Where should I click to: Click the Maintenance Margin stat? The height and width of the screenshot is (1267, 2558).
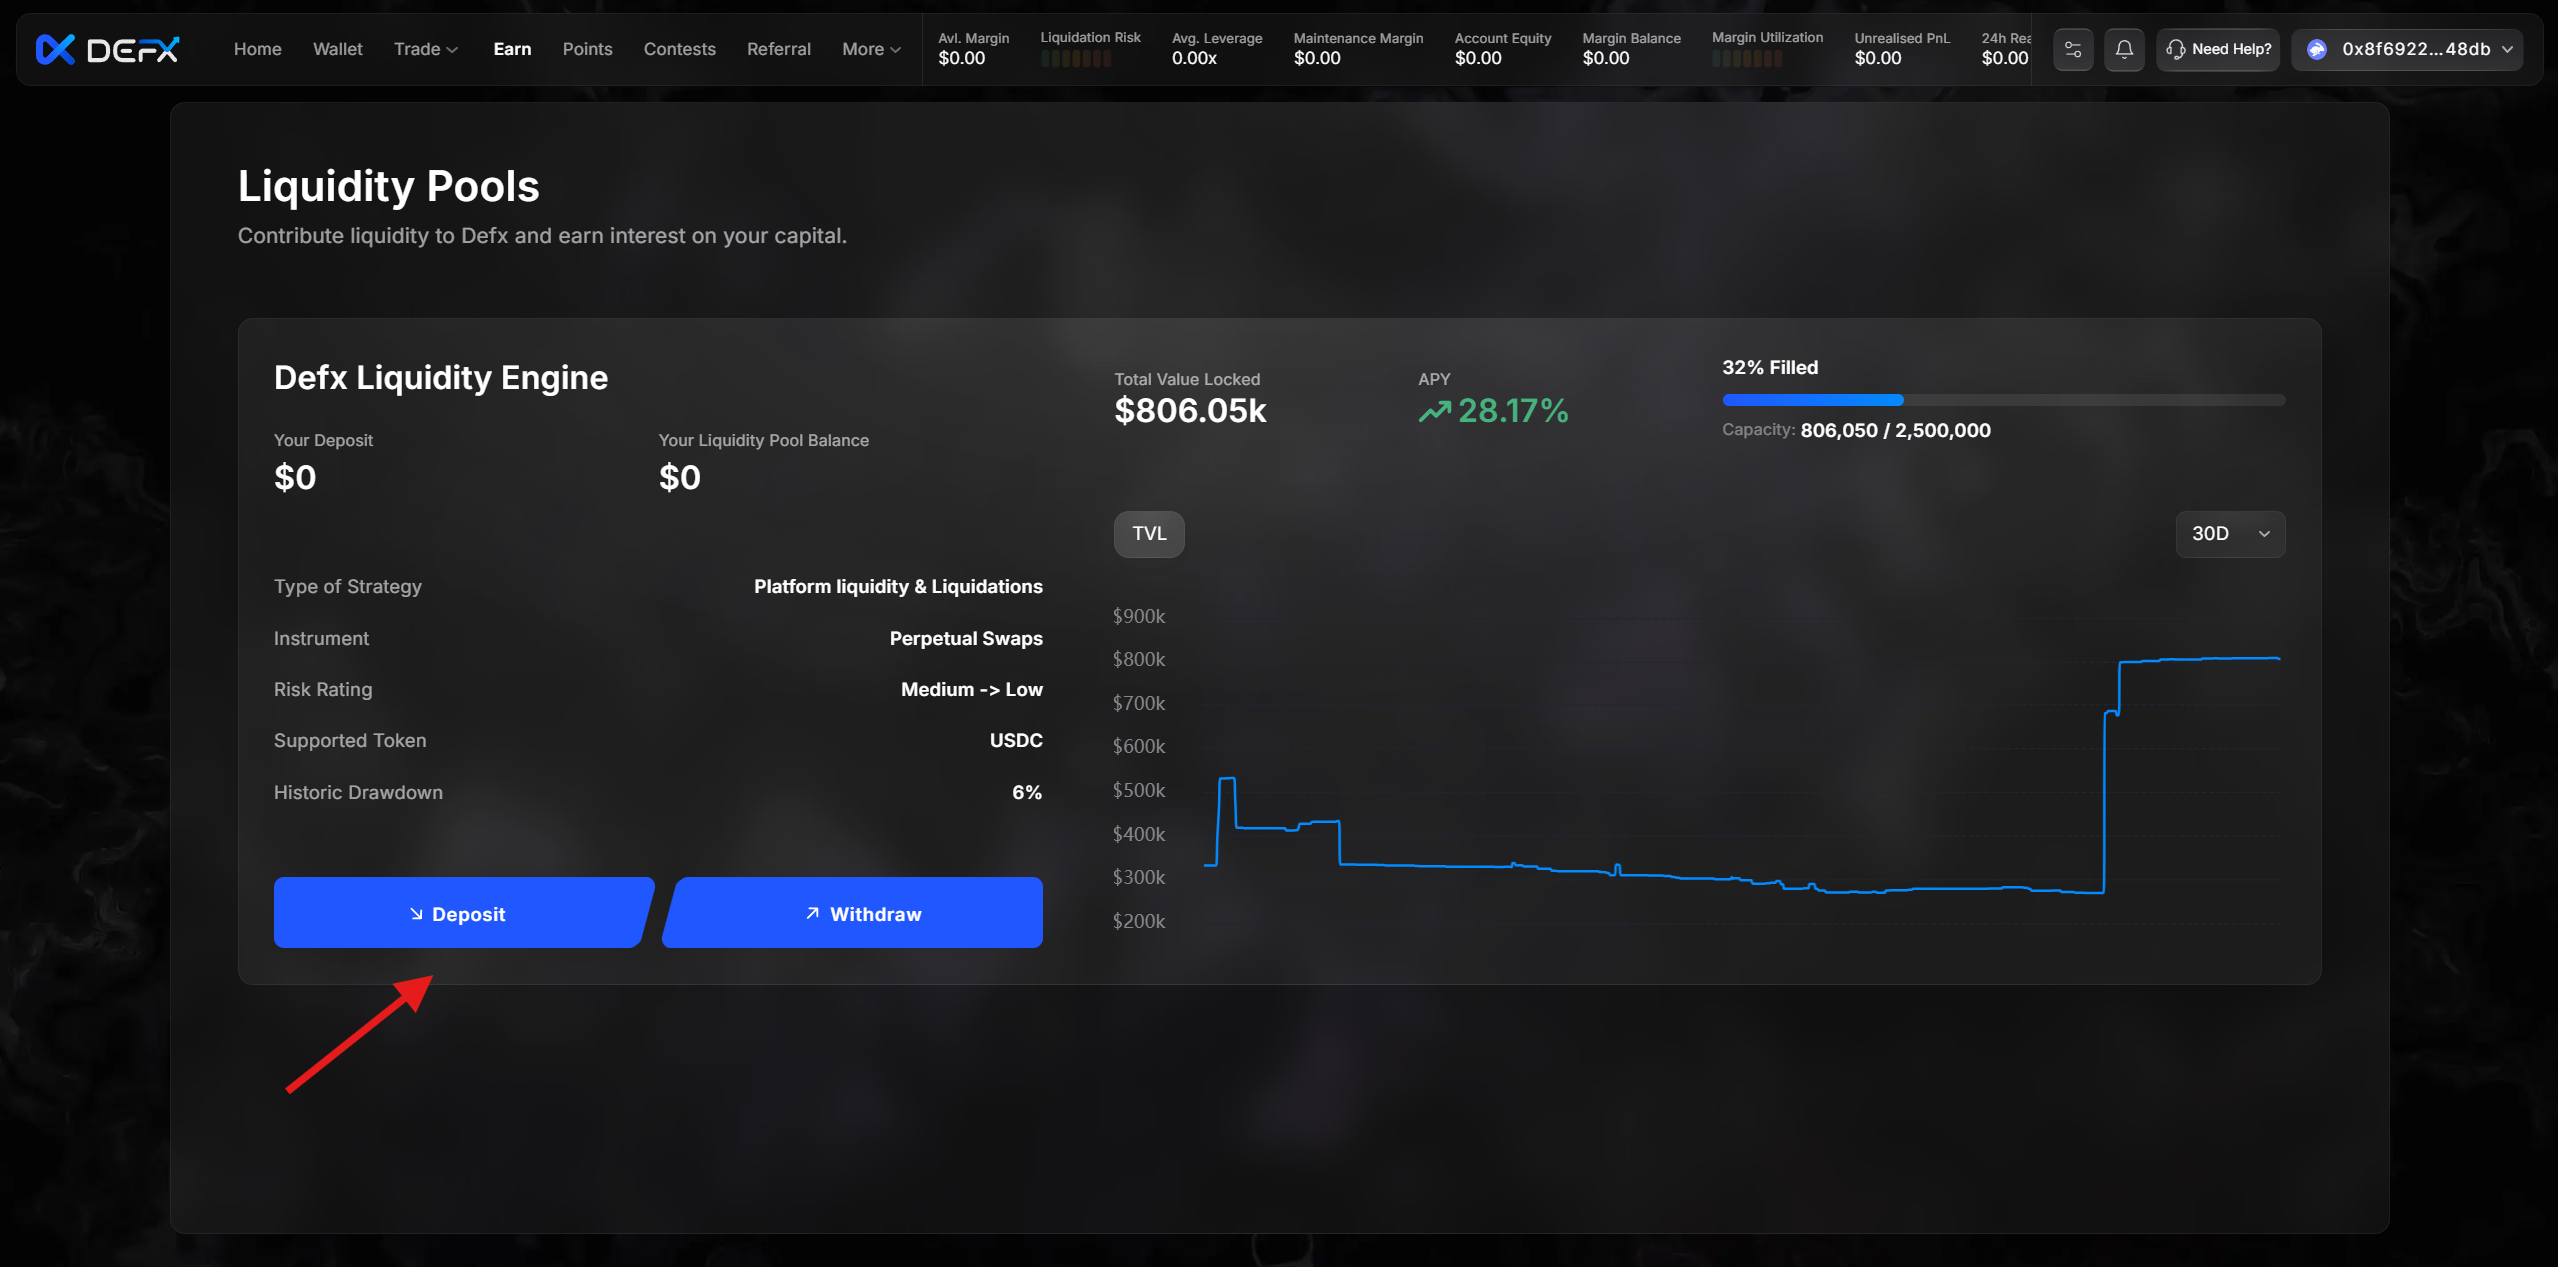coord(1358,48)
